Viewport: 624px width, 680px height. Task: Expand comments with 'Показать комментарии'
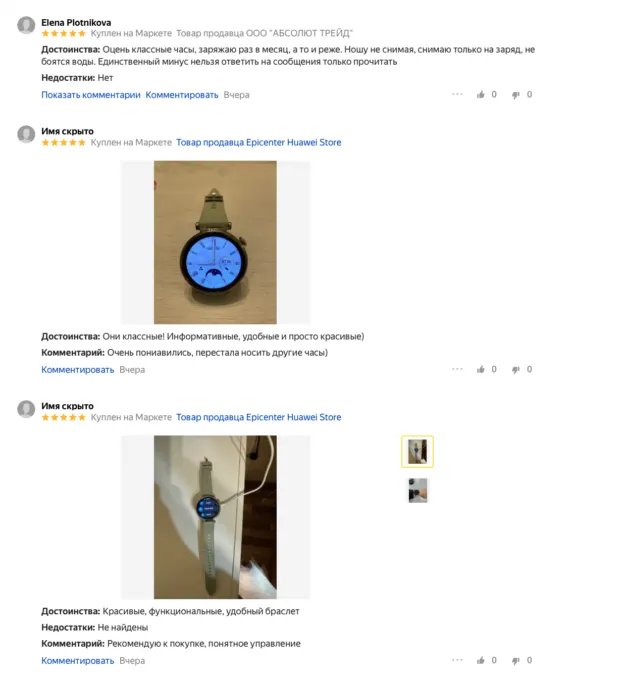(x=91, y=95)
